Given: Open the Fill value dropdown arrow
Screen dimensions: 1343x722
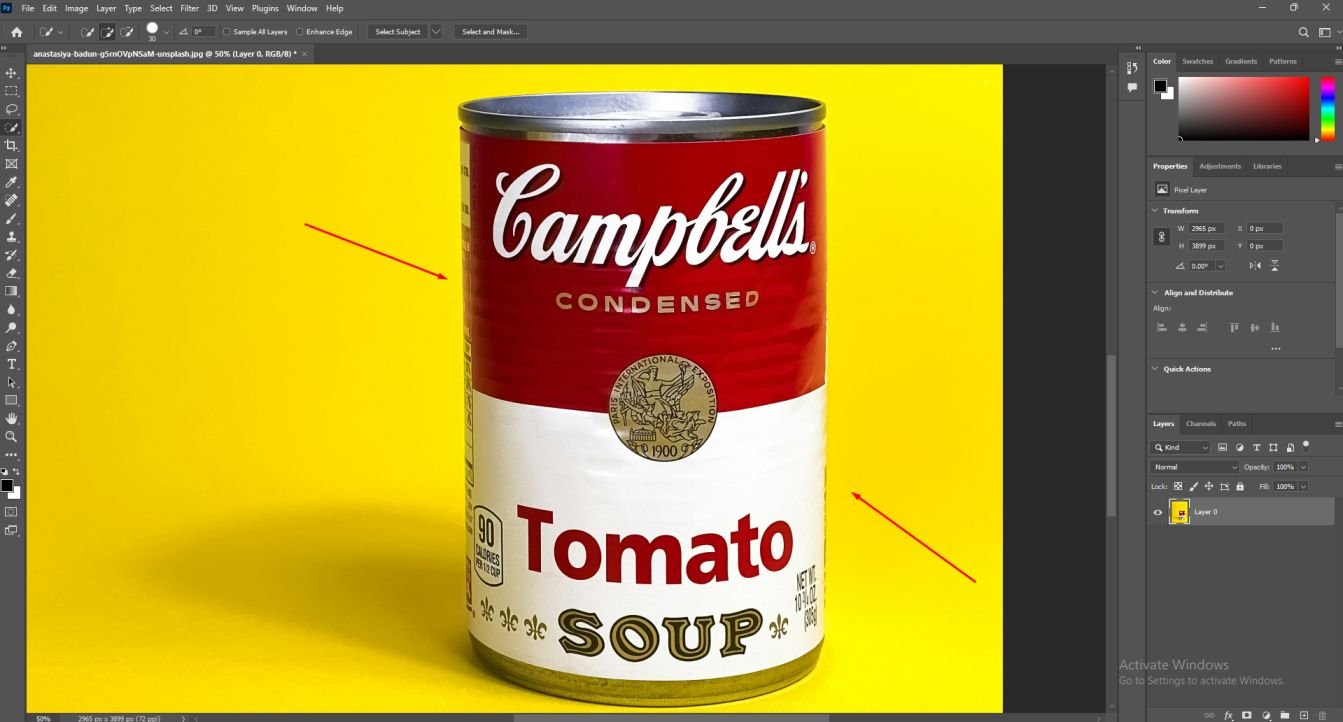Looking at the screenshot, I should coord(1303,487).
